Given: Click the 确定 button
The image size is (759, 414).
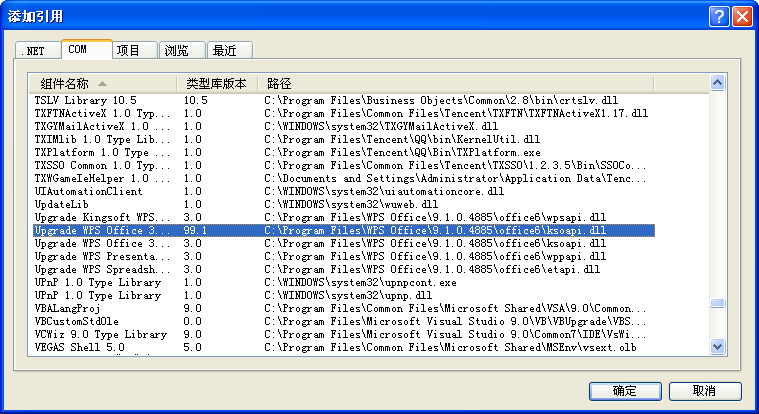Looking at the screenshot, I should [x=625, y=391].
